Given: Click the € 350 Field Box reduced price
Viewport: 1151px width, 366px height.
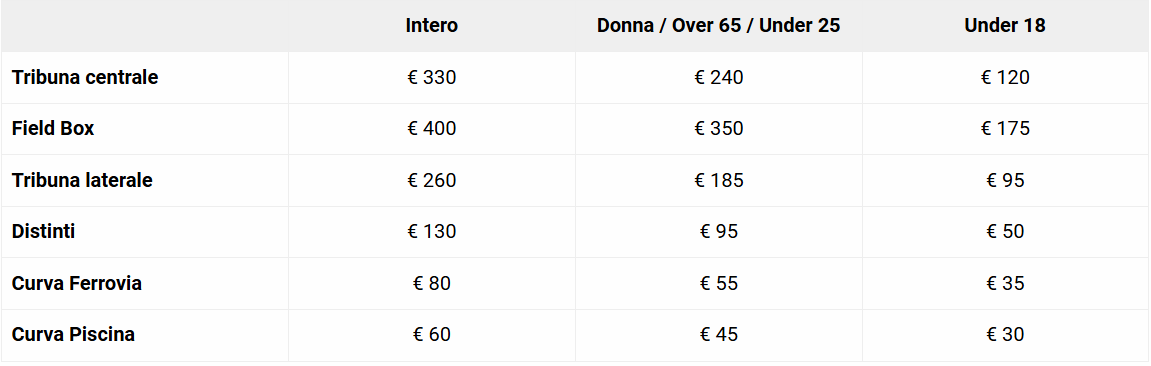Looking at the screenshot, I should point(719,128).
